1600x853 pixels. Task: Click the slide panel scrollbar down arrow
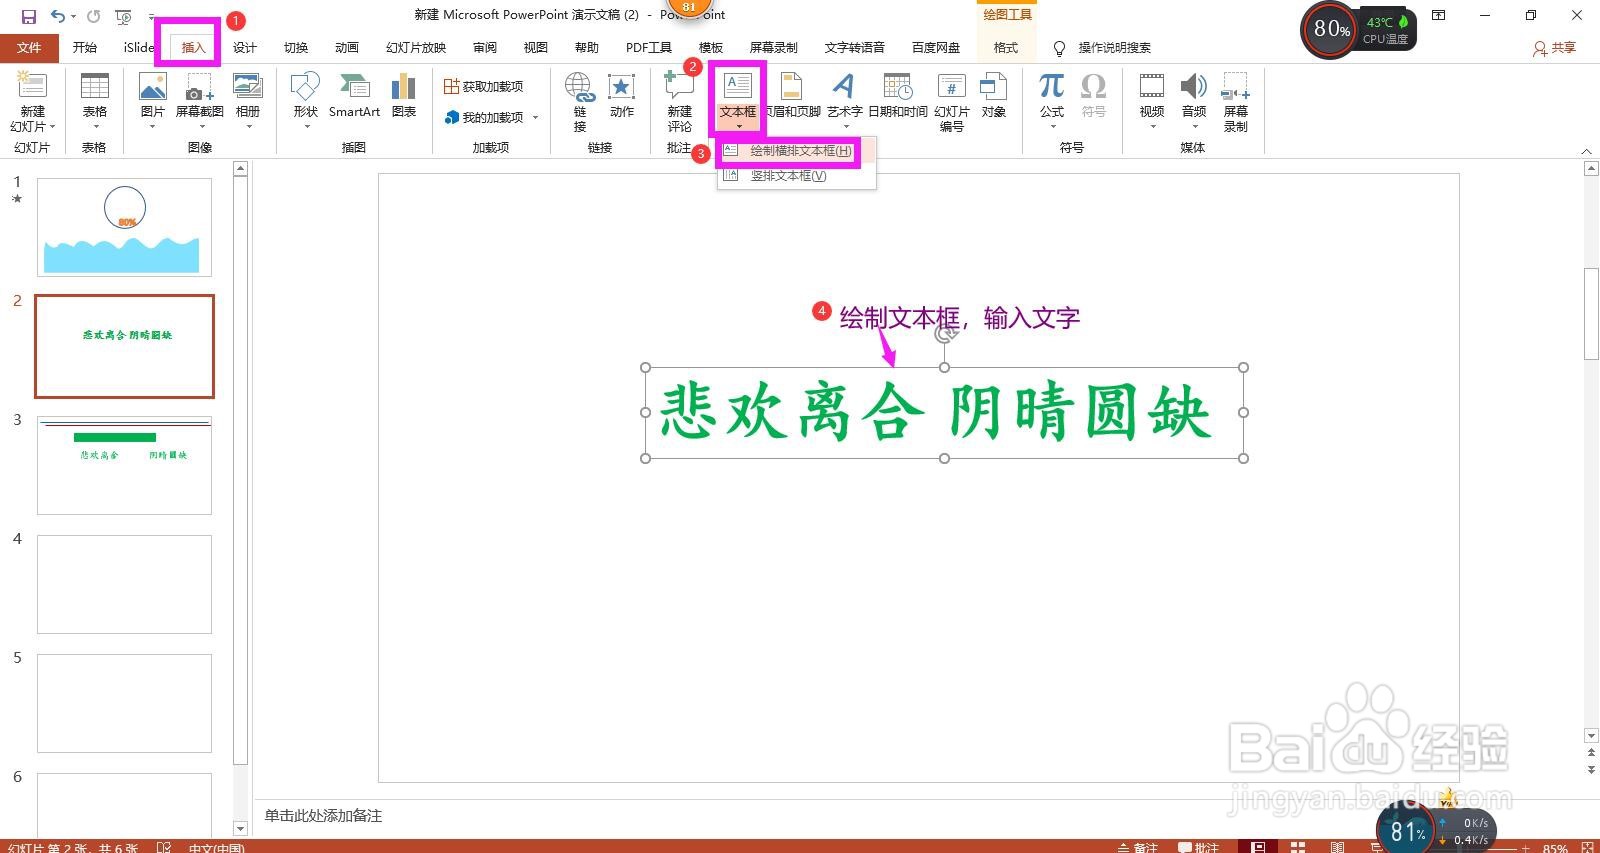240,828
